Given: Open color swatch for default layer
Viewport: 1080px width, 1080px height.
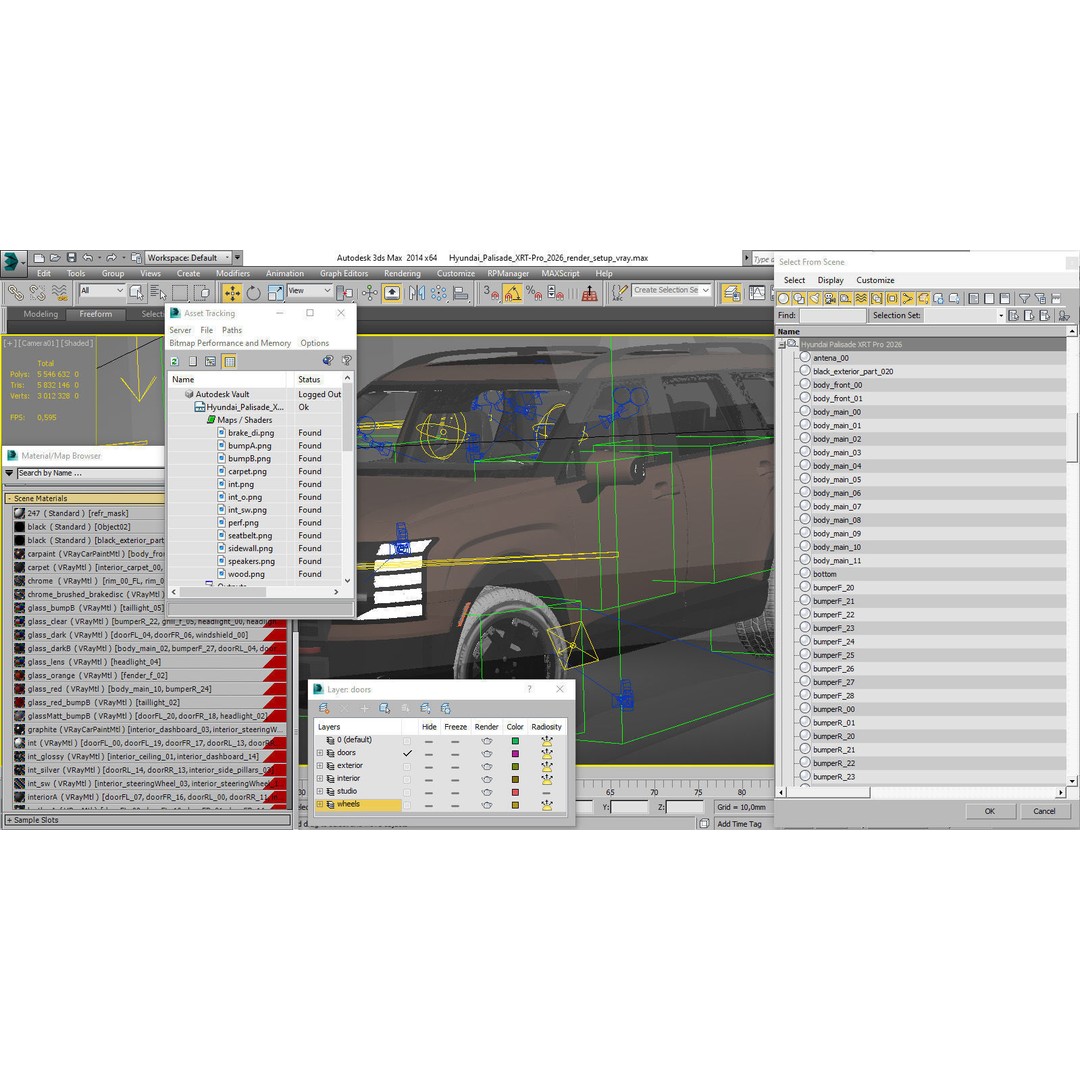Looking at the screenshot, I should (x=515, y=741).
